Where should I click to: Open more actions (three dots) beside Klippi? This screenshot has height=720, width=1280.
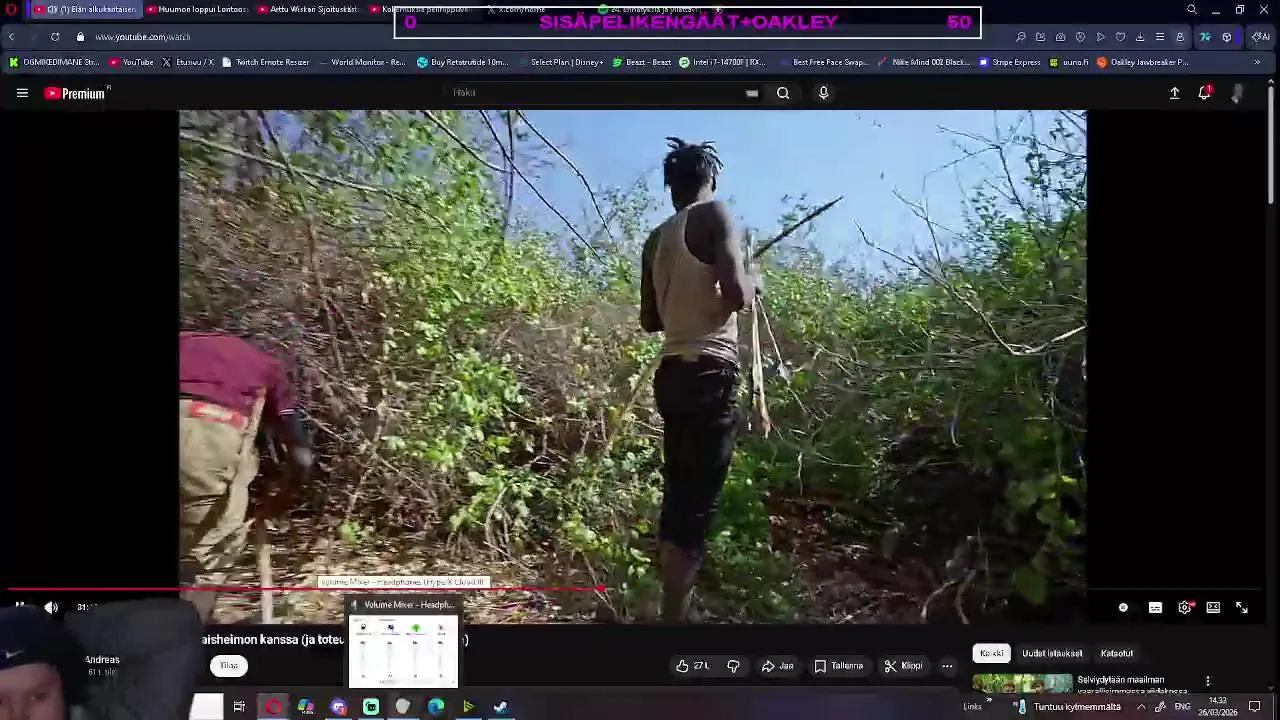[947, 666]
